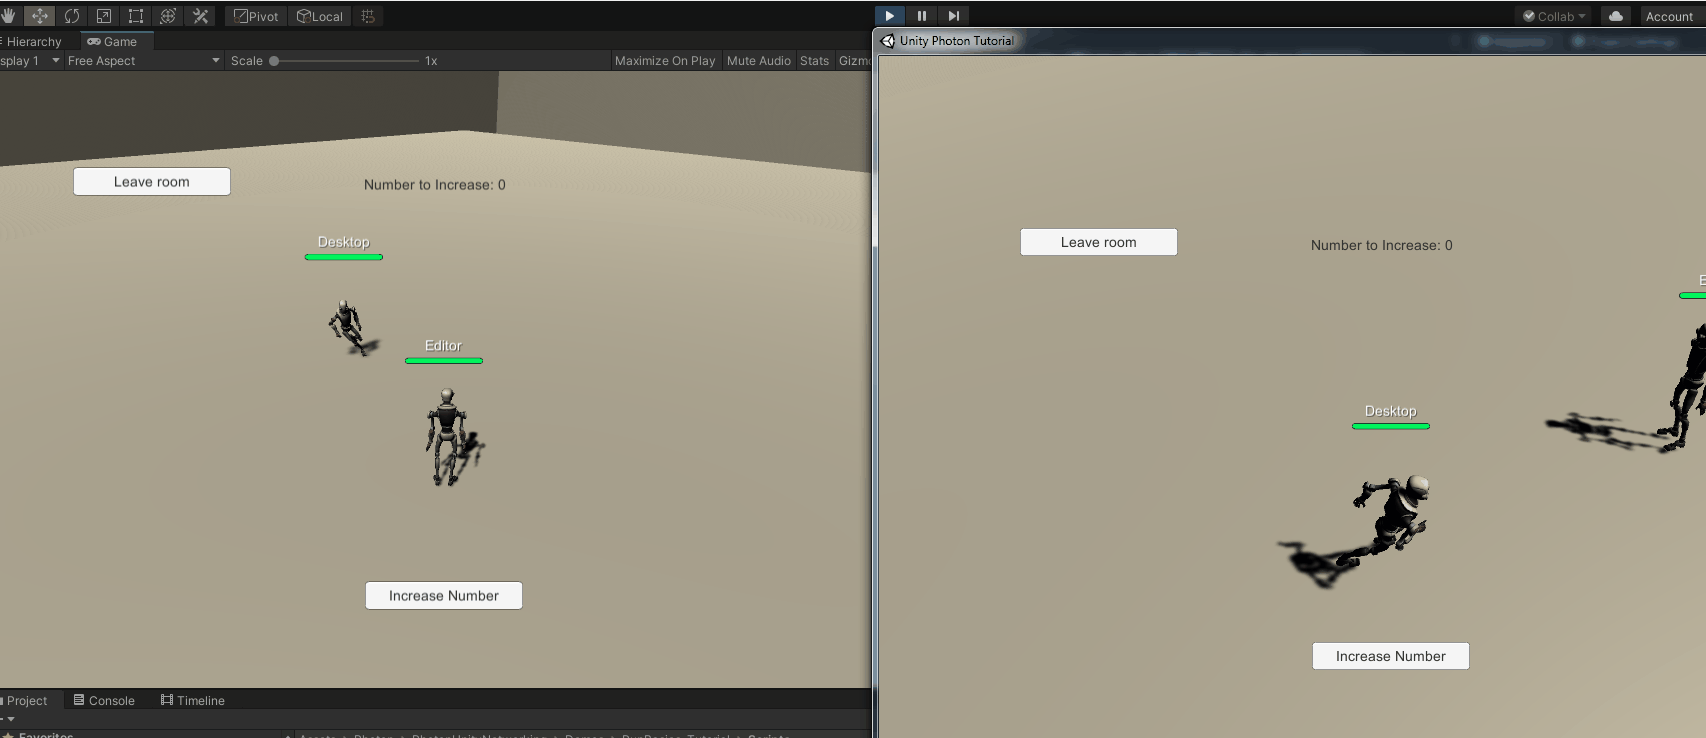Click the Step frame button

click(953, 16)
